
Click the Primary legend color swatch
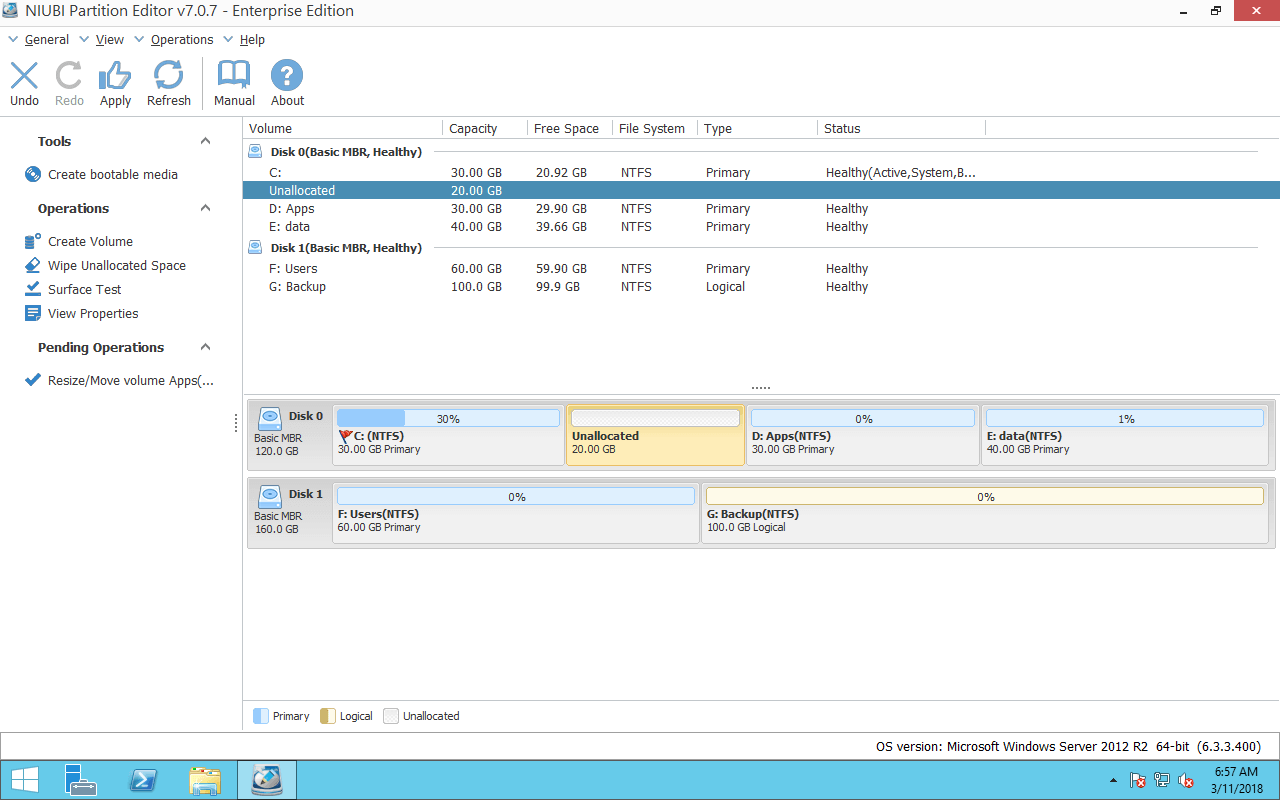[261, 716]
